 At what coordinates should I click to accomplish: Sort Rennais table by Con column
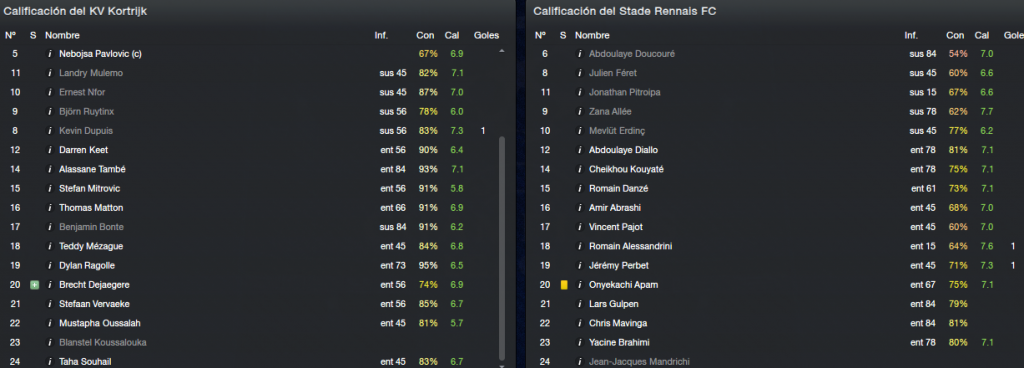pos(955,35)
